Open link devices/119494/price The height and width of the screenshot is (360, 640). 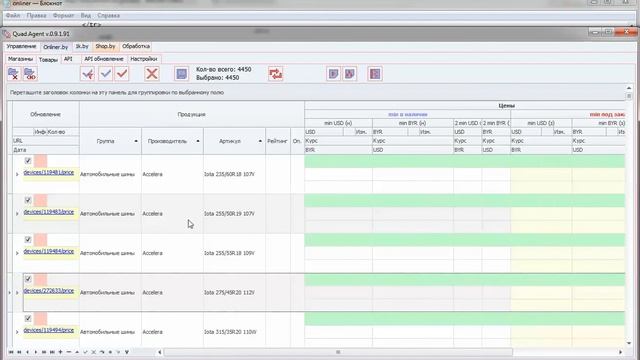49,330
